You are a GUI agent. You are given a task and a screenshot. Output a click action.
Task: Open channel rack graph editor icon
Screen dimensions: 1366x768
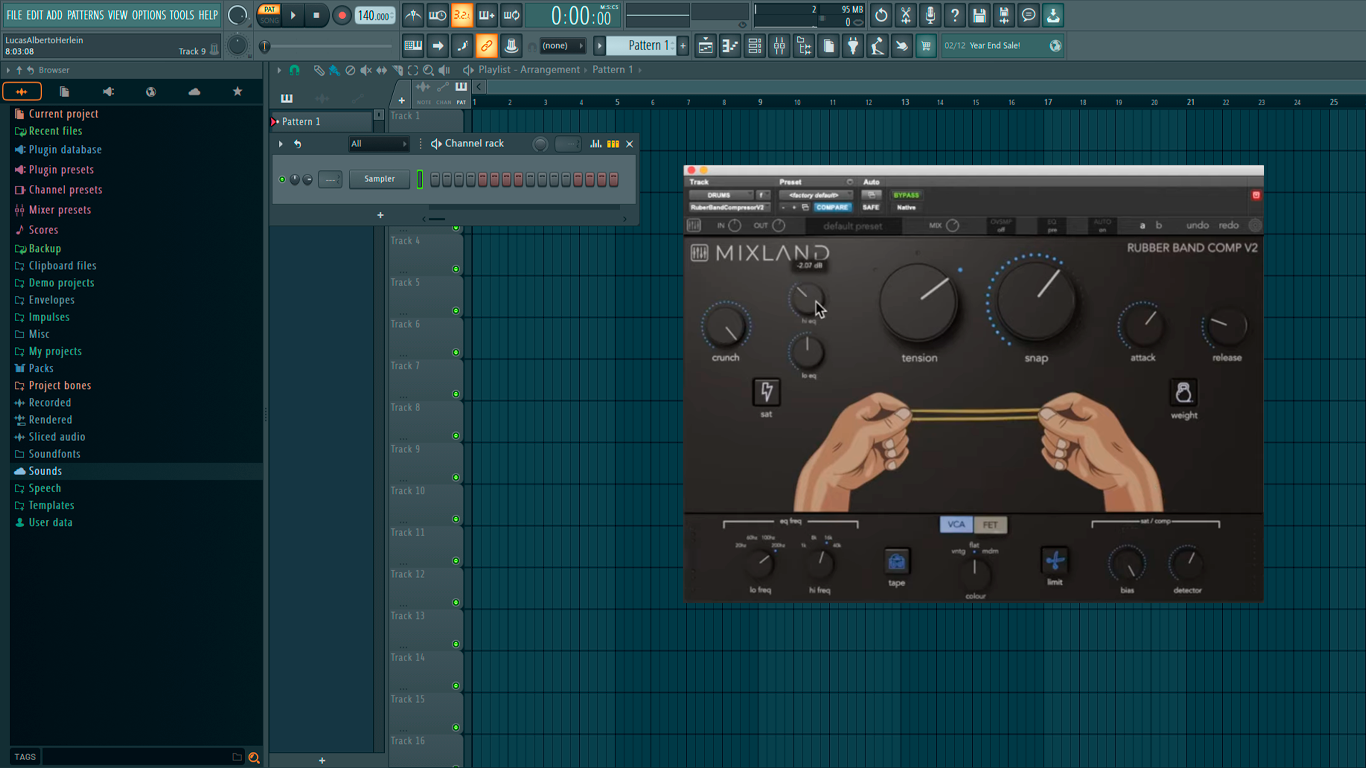[x=596, y=144]
